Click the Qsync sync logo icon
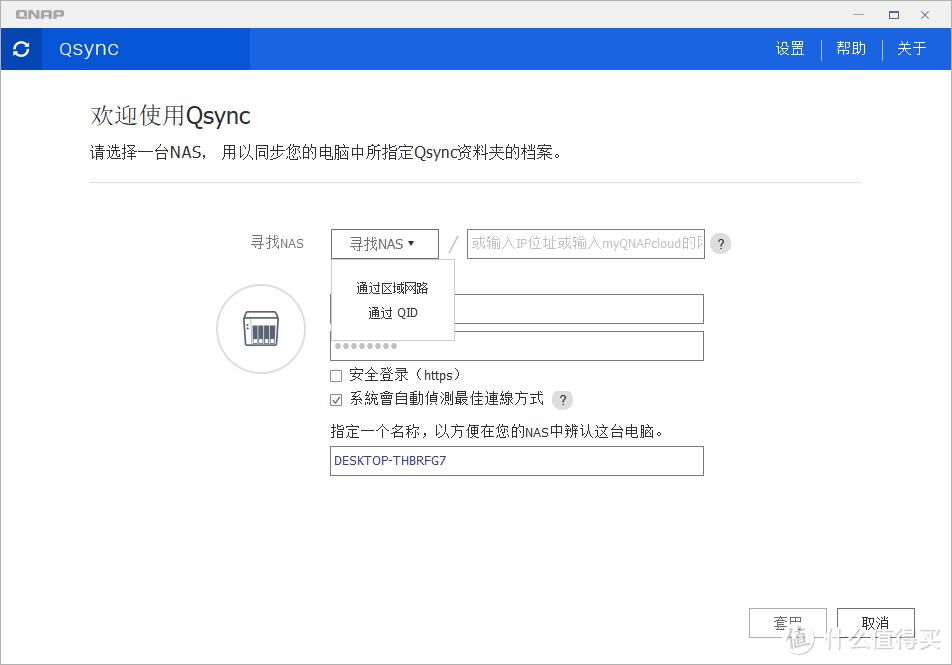Screen dimensions: 952x665 coord(21,48)
